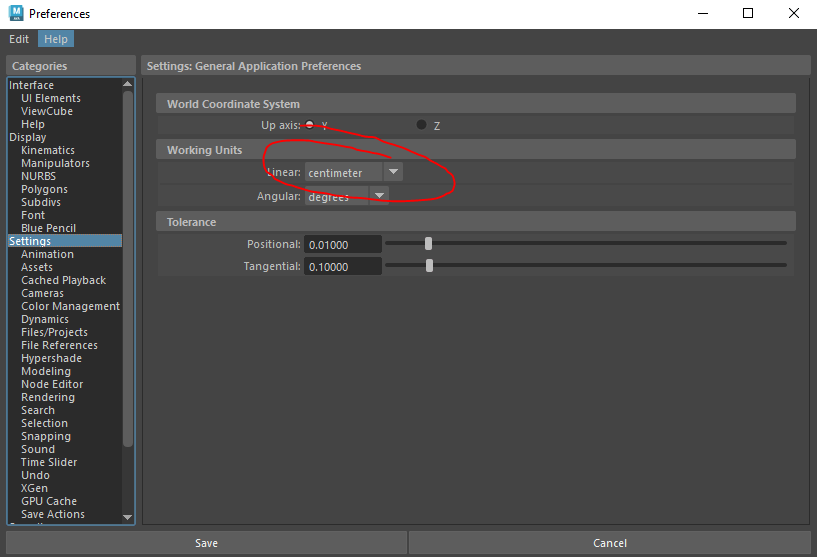Select the Time Slider category
The height and width of the screenshot is (557, 817).
(x=49, y=462)
